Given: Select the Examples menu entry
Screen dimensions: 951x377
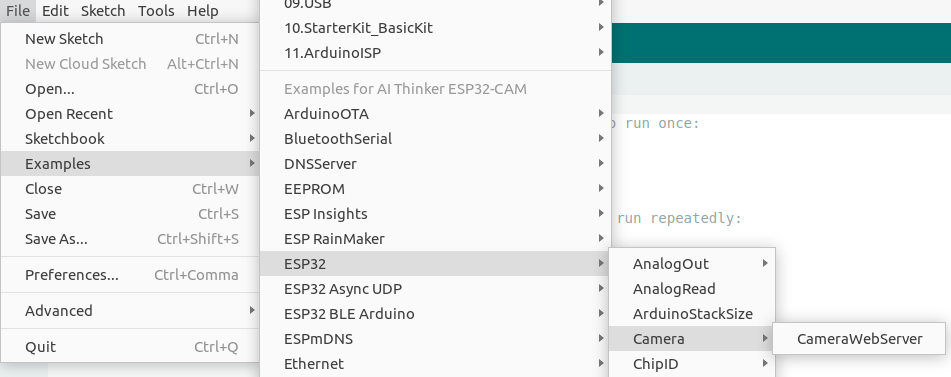Looking at the screenshot, I should pyautogui.click(x=130, y=164).
